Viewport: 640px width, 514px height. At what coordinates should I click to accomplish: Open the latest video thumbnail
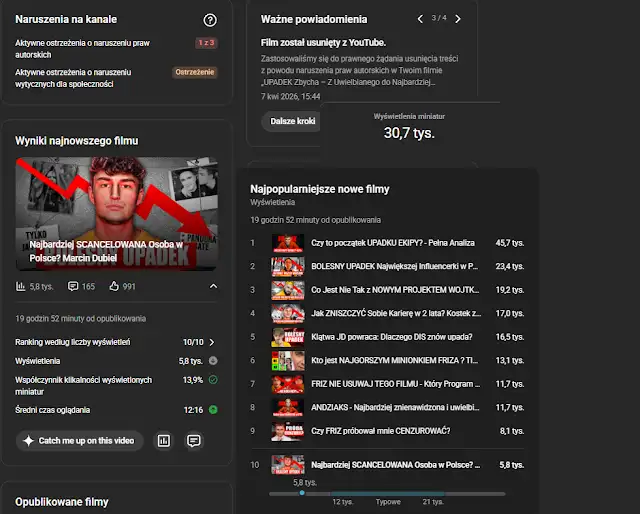tap(116, 214)
